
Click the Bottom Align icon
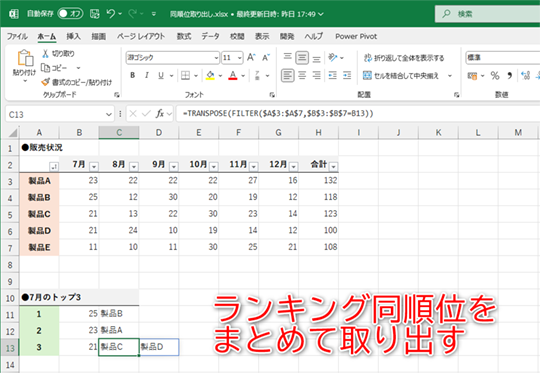coord(316,59)
